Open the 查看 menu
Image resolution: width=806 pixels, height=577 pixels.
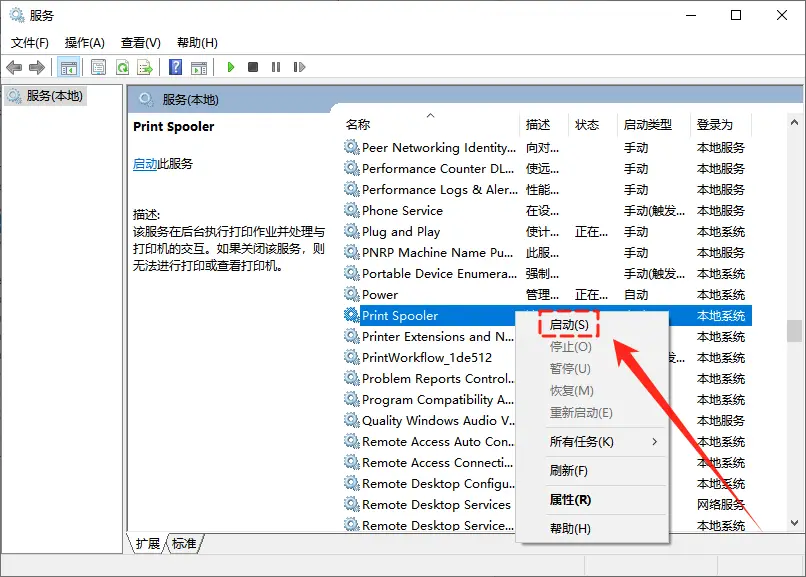139,43
